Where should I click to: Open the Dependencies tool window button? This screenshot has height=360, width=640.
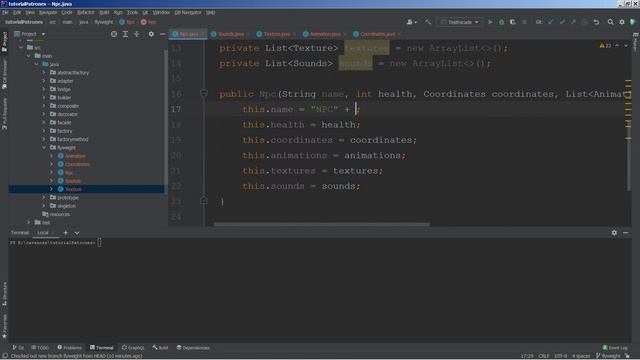[193, 348]
